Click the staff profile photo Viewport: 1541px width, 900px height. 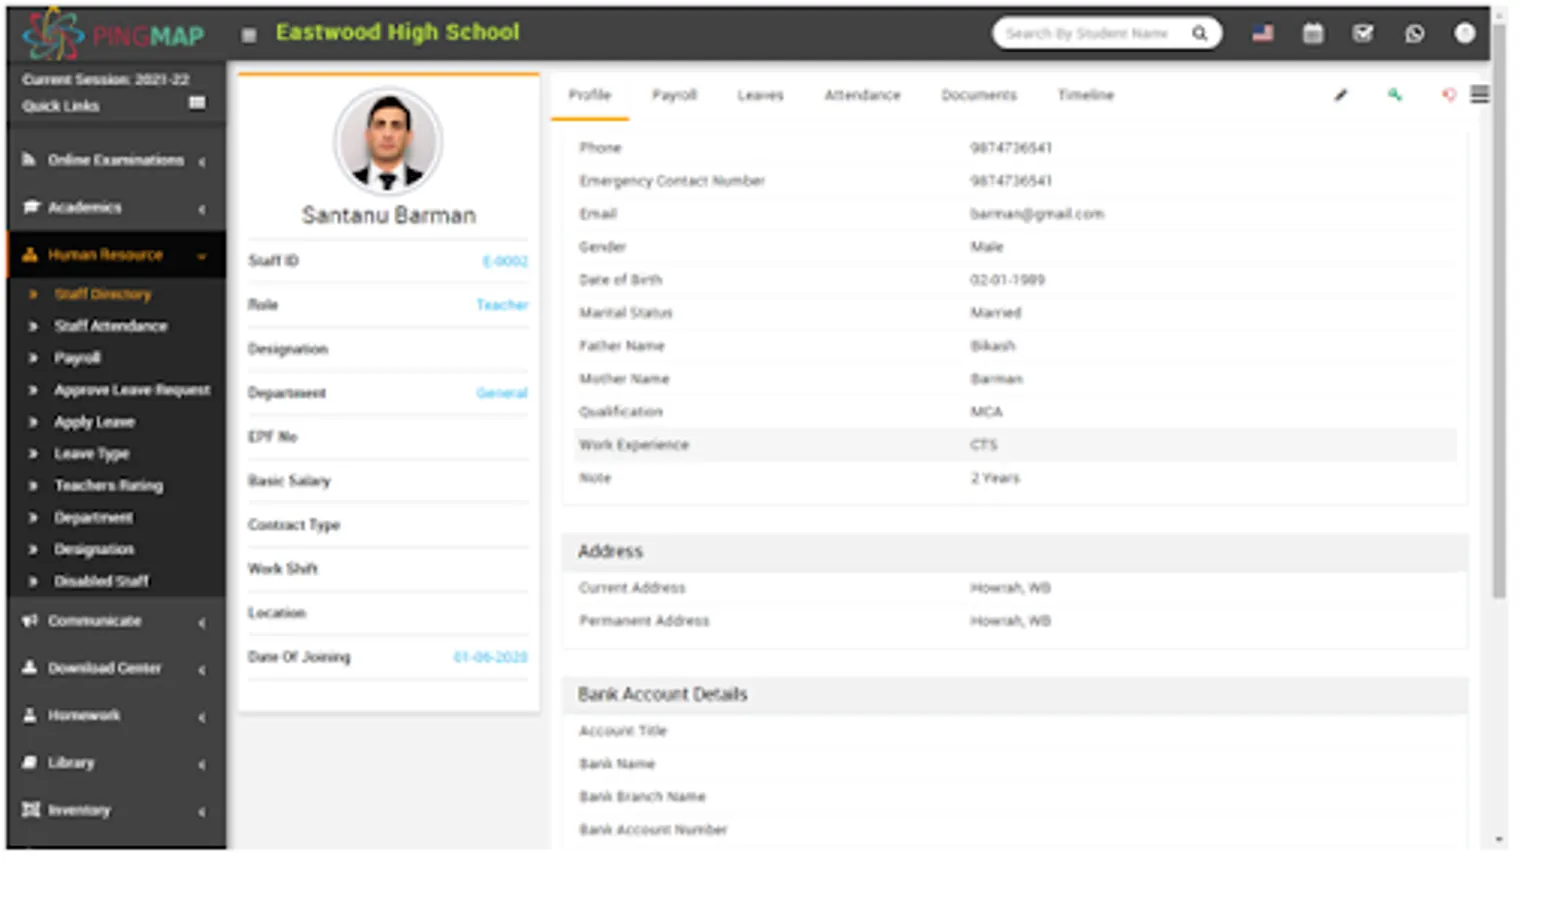click(388, 141)
